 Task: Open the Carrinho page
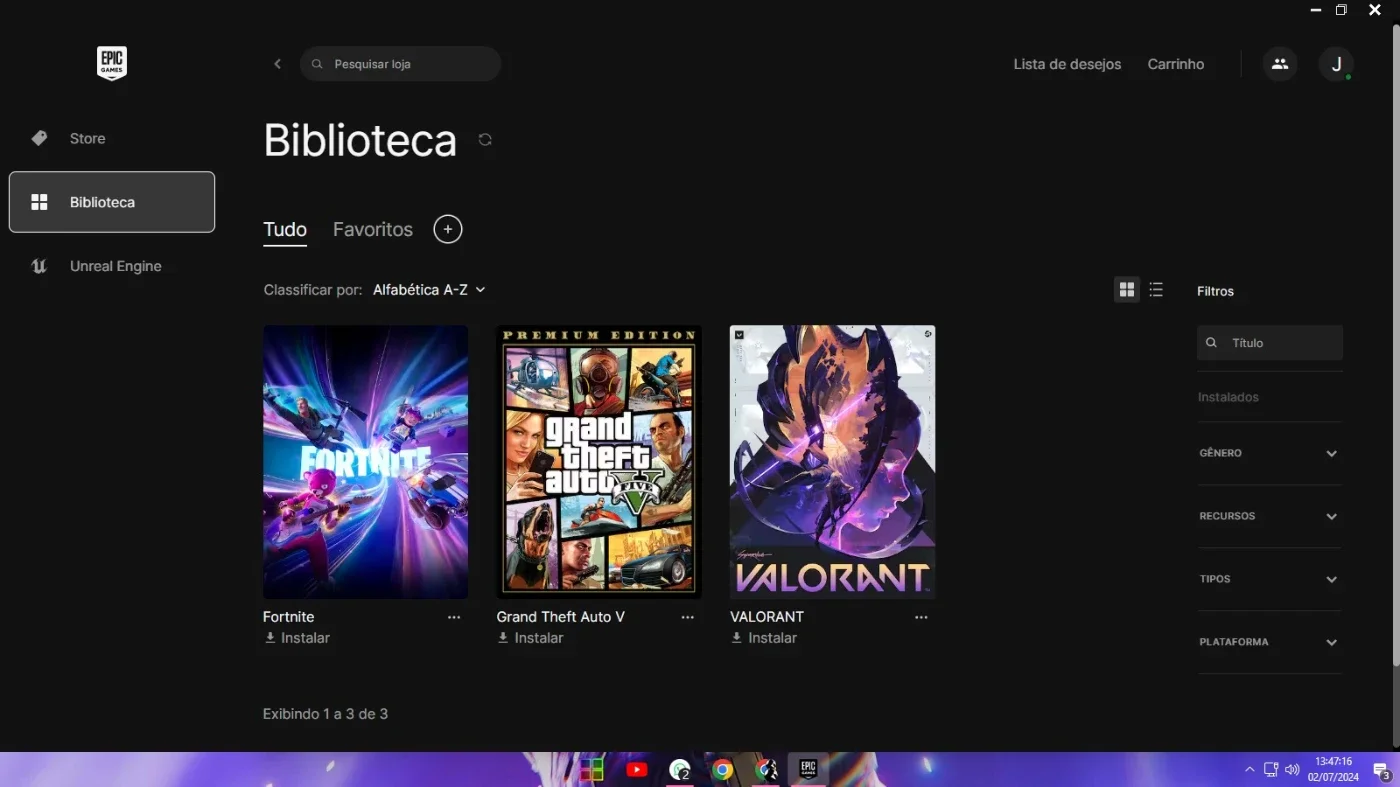1176,64
